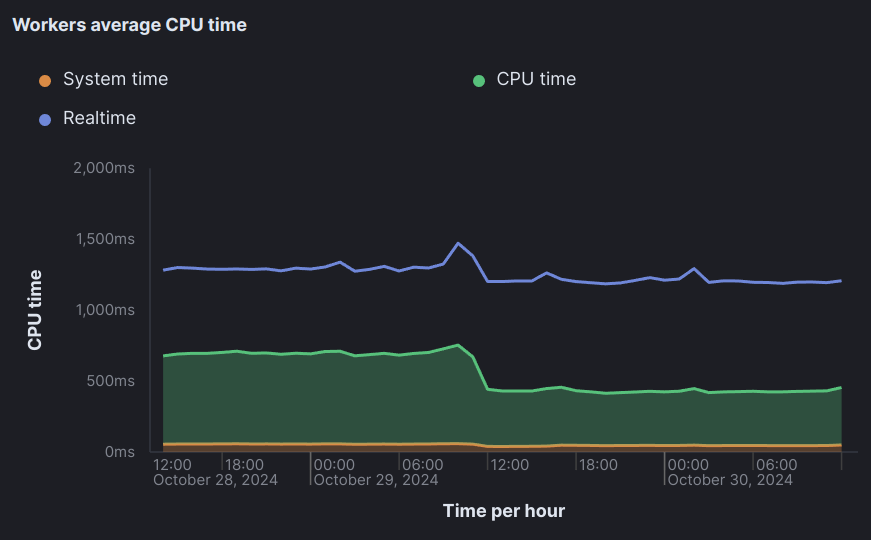871x540 pixels.
Task: Click the orange System time legend dot
Action: 44,80
